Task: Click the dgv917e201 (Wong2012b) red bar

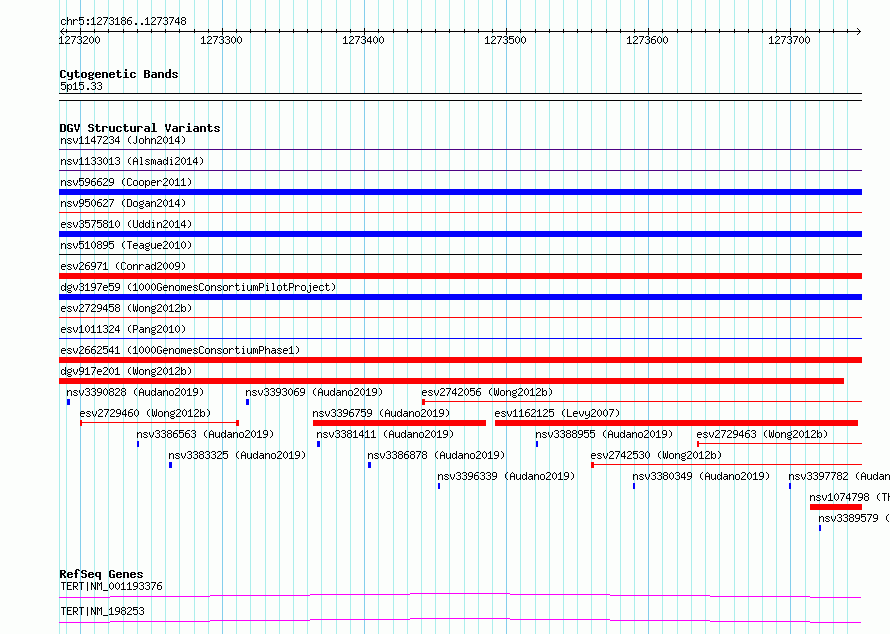Action: coord(451,381)
